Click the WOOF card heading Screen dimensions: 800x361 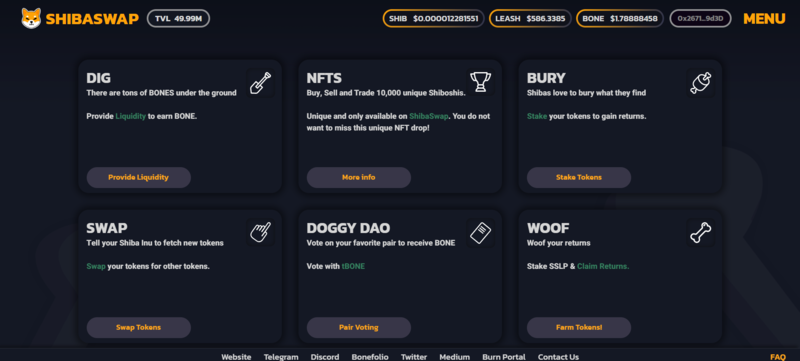[548, 228]
